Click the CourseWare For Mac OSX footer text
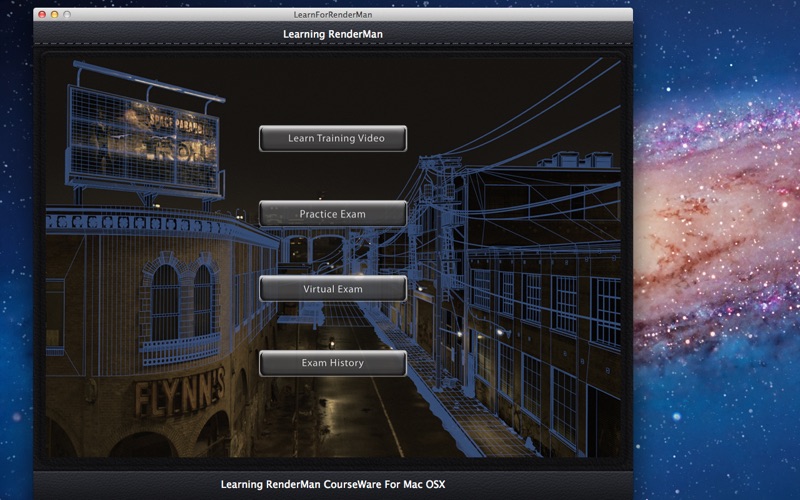Screen dimensions: 800x500 [x=333, y=484]
